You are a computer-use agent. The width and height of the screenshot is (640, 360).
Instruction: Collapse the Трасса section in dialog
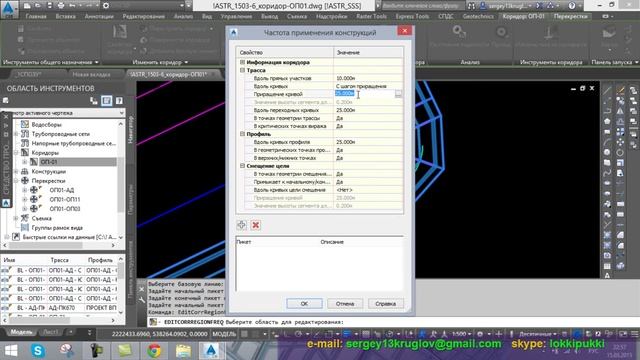click(242, 70)
